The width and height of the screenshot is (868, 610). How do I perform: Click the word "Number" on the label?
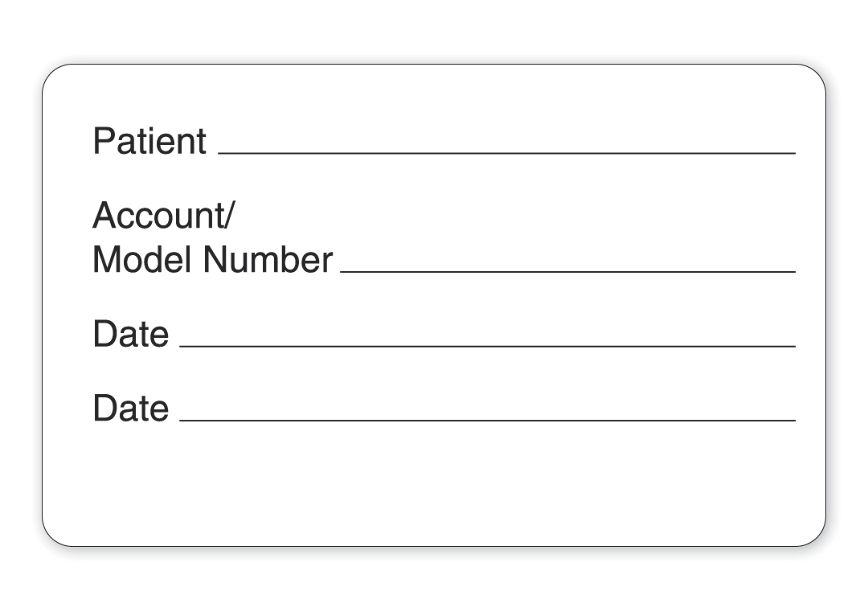[x=267, y=260]
